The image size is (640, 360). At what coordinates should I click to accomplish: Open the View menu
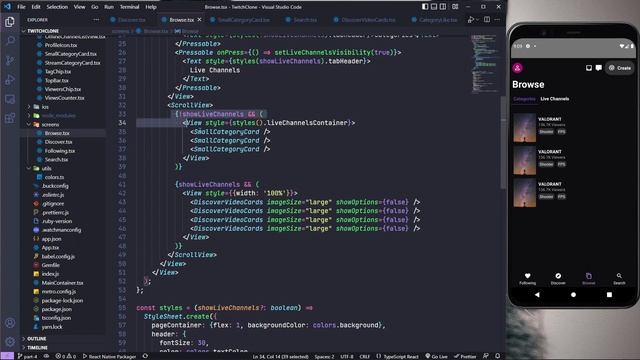coord(79,7)
